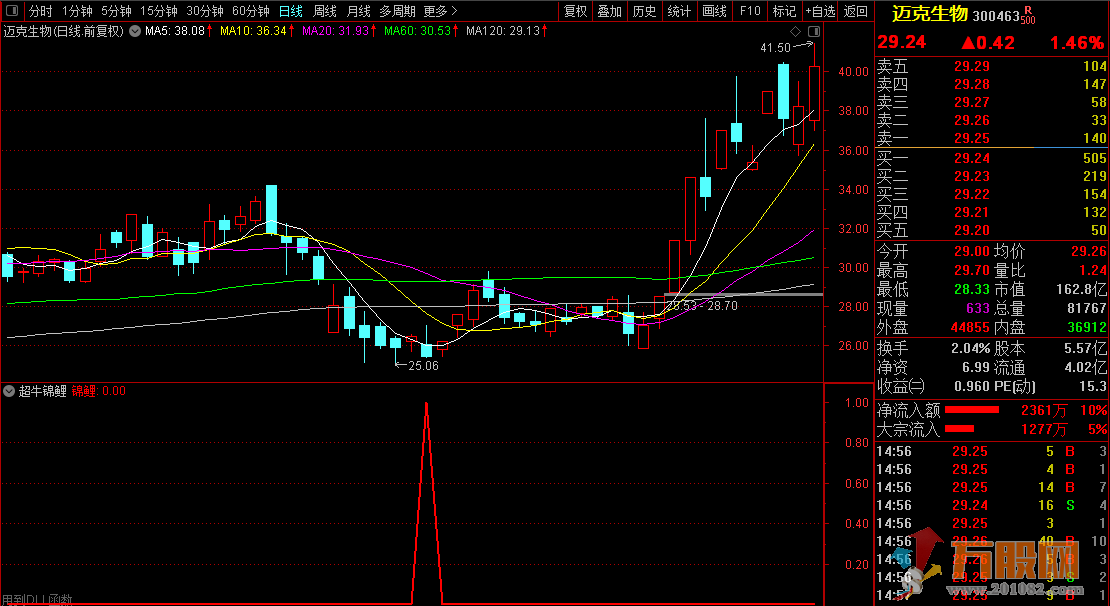Select the 卖二 ask row at 29.26
This screenshot has width=1110, height=606.
[x=992, y=120]
